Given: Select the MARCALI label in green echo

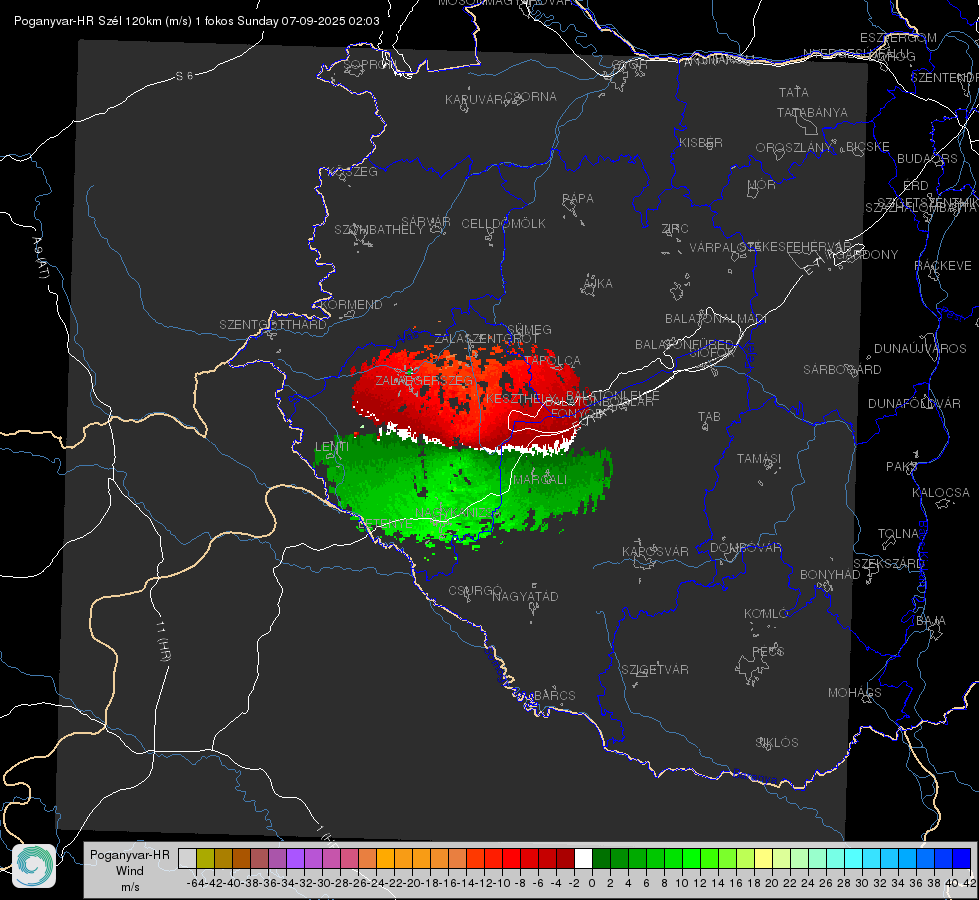Looking at the screenshot, I should pyautogui.click(x=540, y=480).
